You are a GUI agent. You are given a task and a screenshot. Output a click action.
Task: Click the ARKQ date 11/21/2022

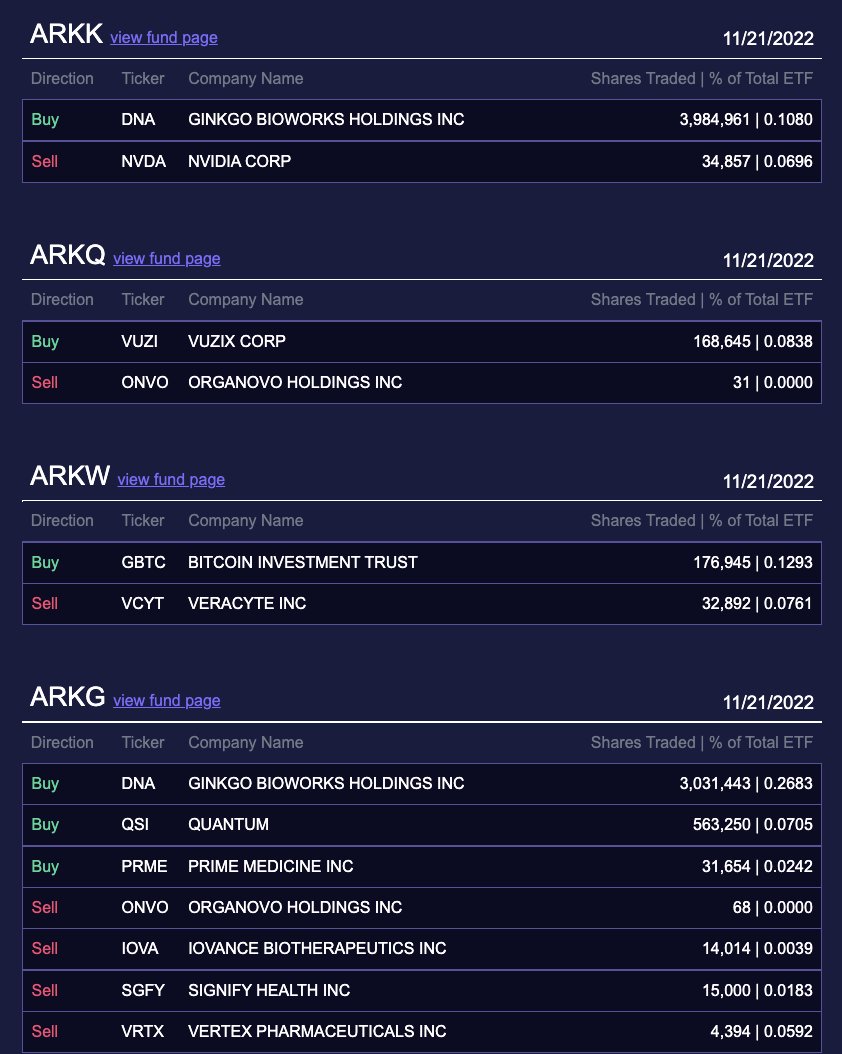coord(768,260)
